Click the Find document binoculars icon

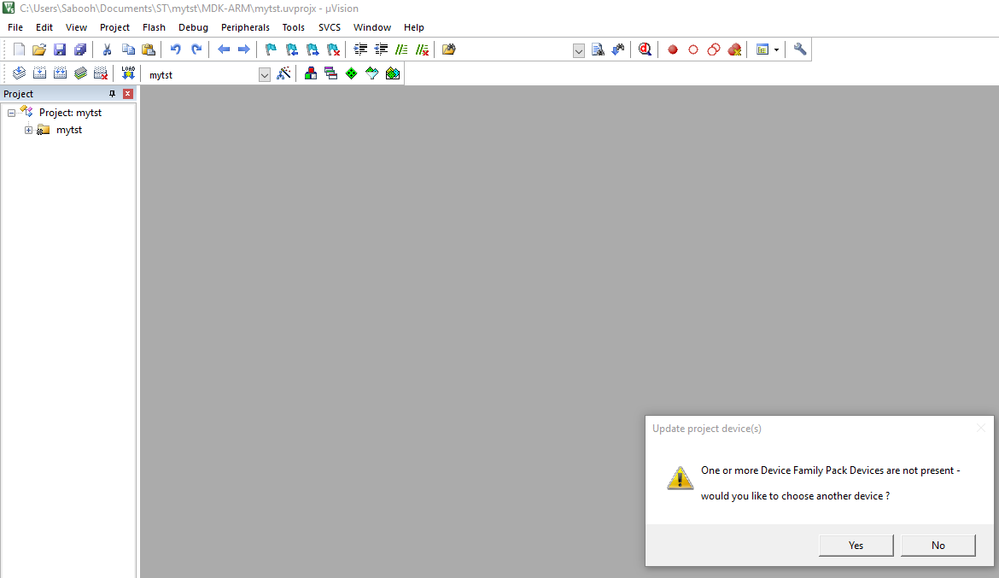click(598, 50)
